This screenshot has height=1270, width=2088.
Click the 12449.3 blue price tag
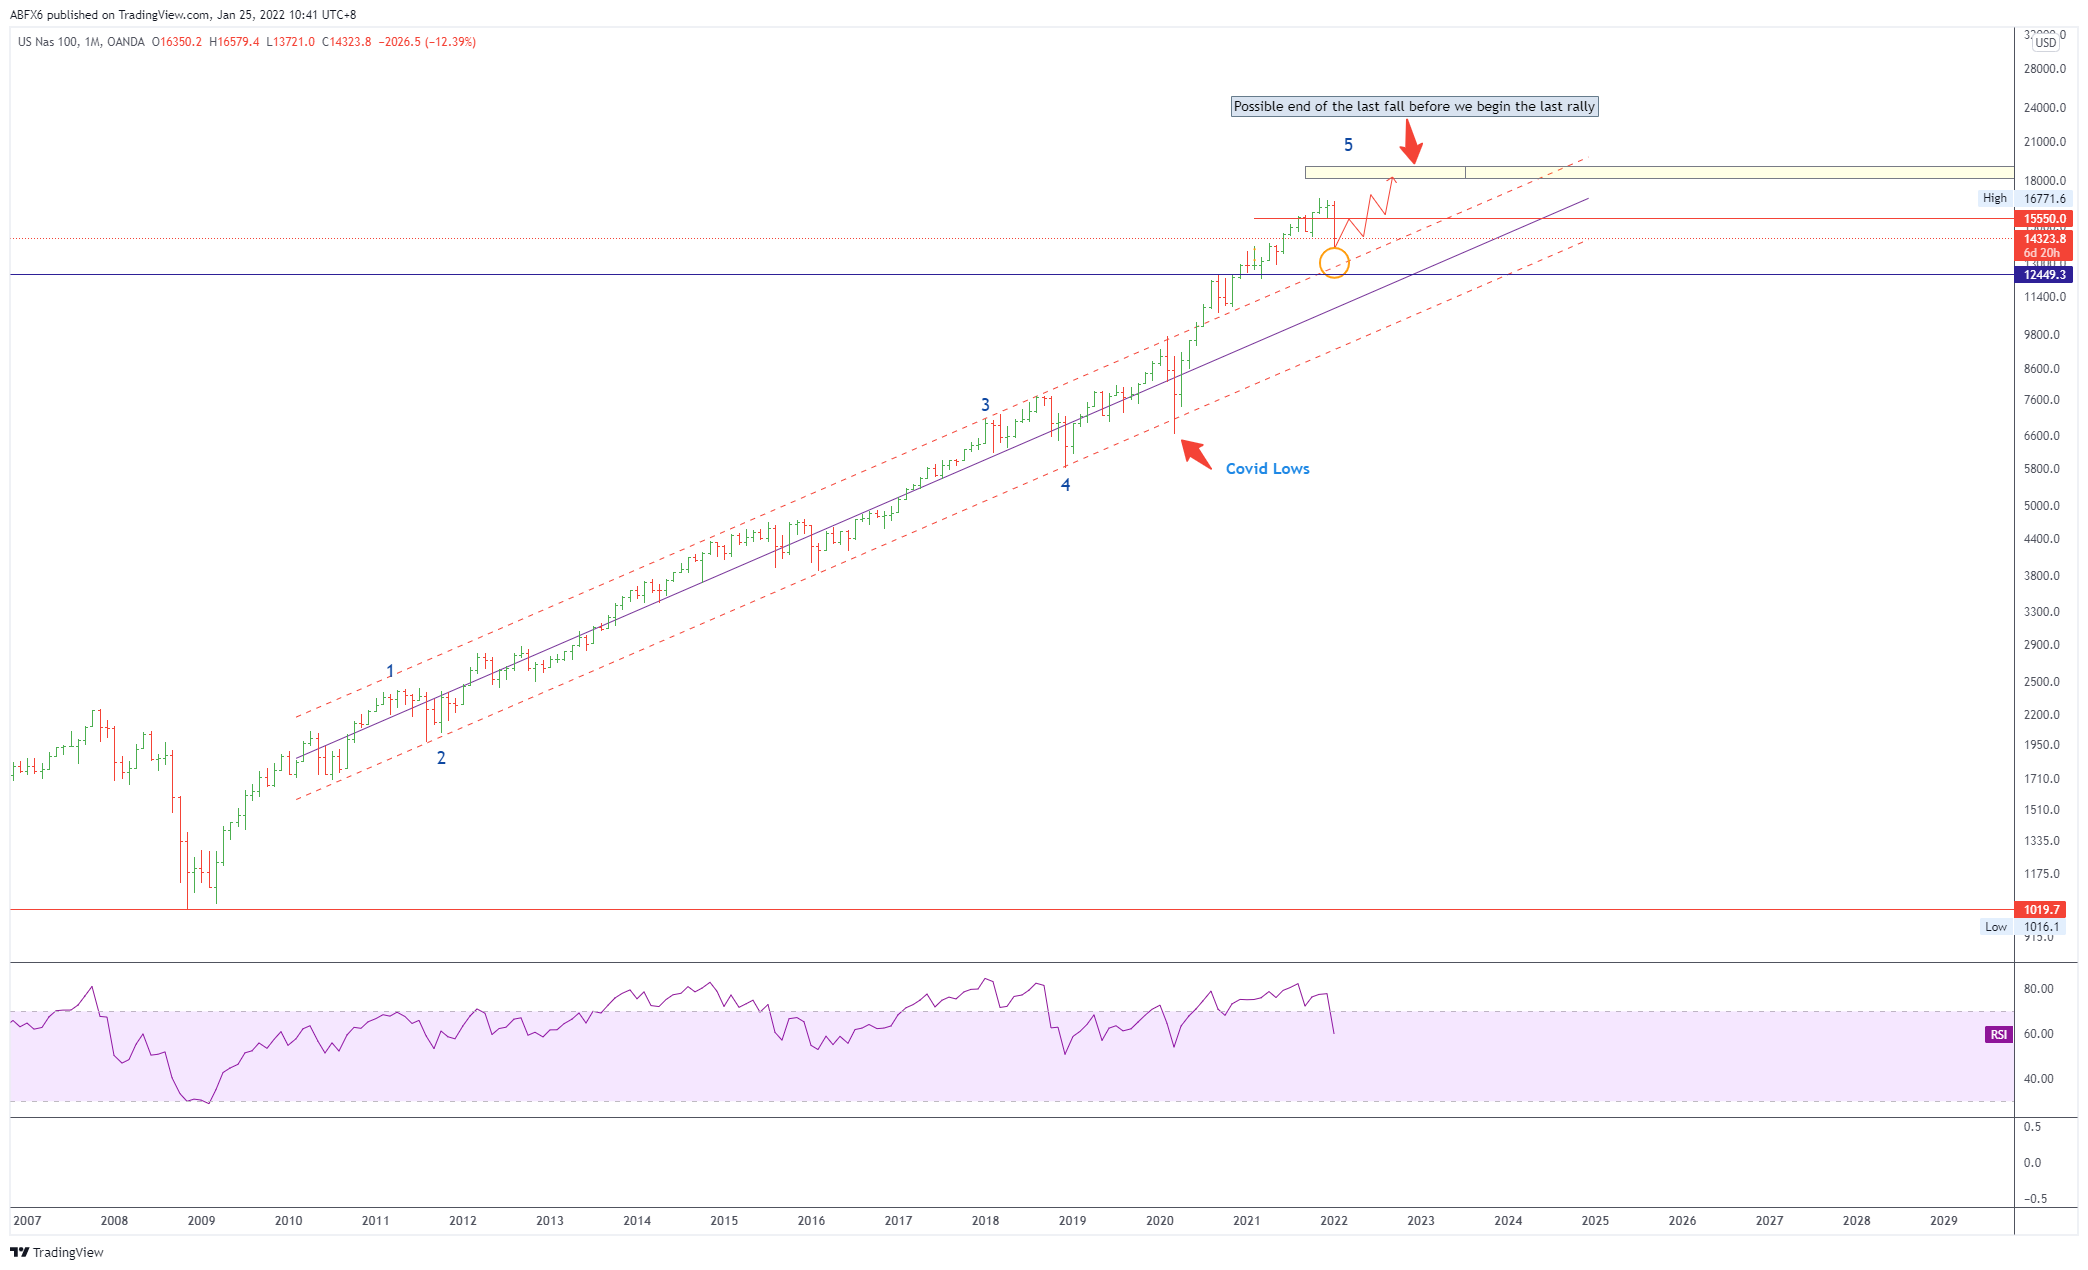pyautogui.click(x=2043, y=274)
